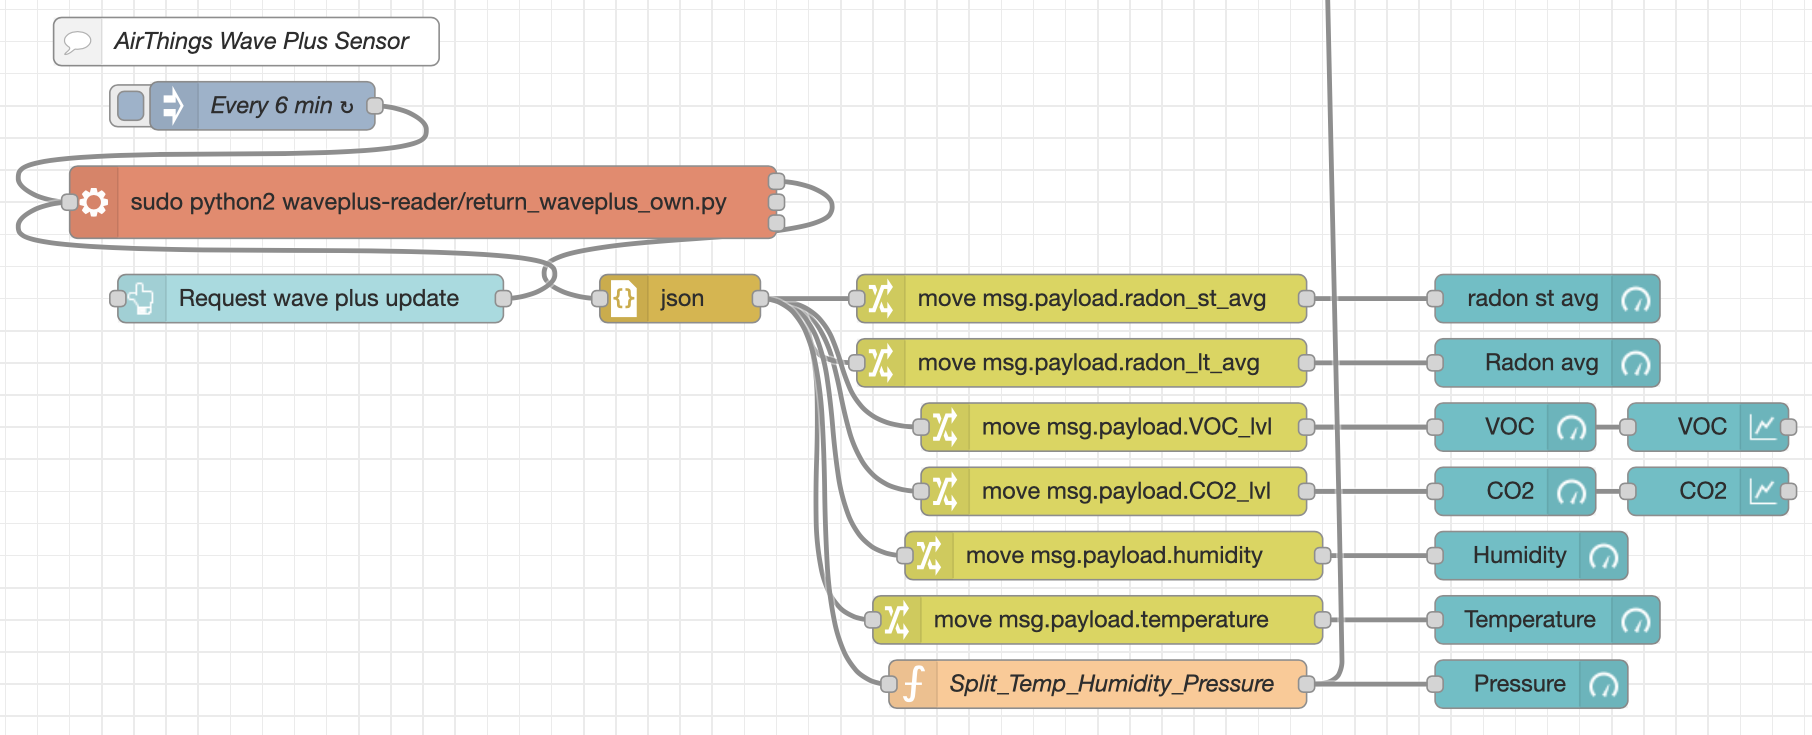This screenshot has height=735, width=1812.
Task: Click the inject button on Every 6 min node
Action: pos(130,106)
